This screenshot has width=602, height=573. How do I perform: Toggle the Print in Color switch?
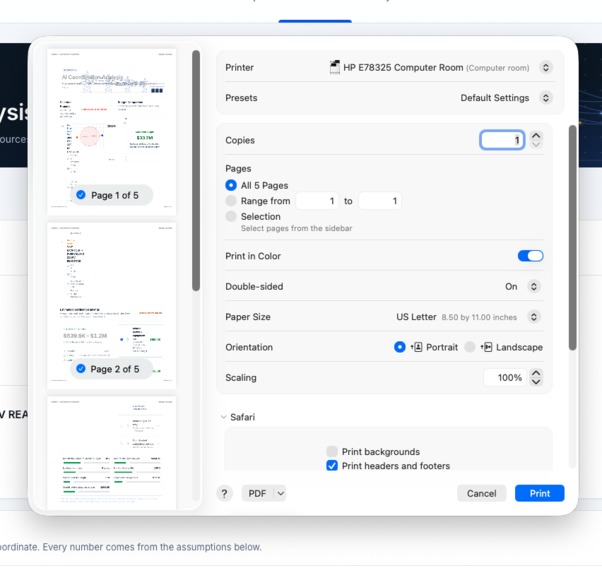(x=530, y=256)
